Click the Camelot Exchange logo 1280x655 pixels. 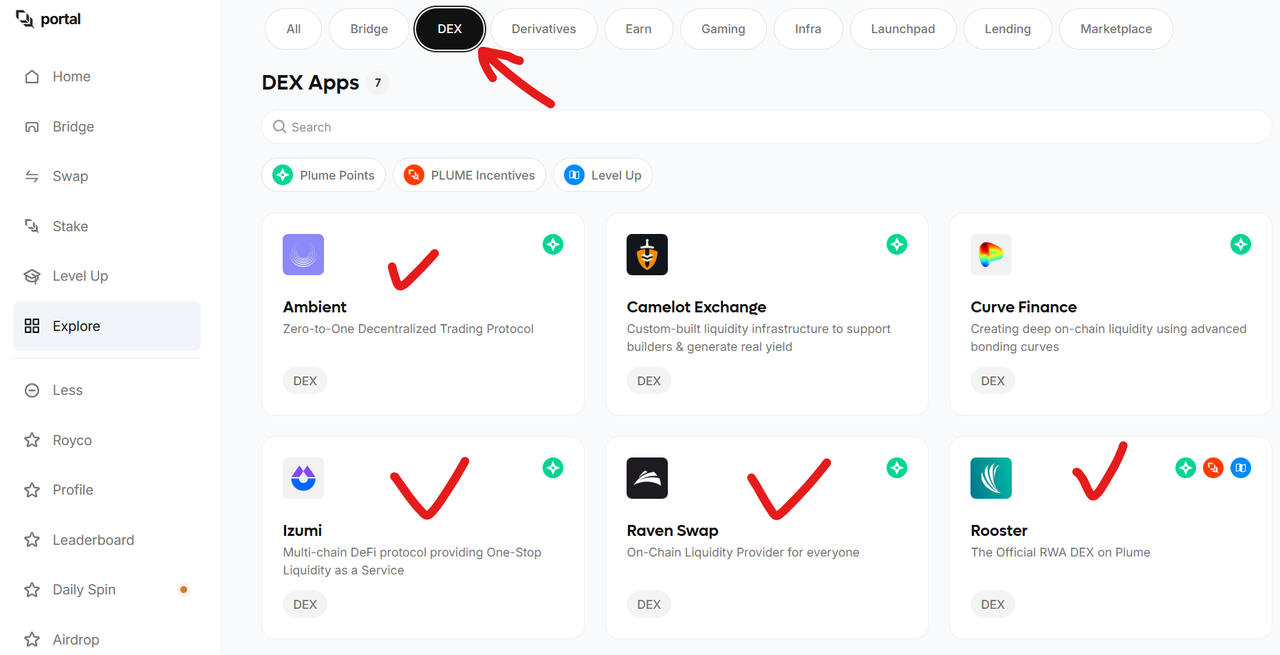click(647, 254)
